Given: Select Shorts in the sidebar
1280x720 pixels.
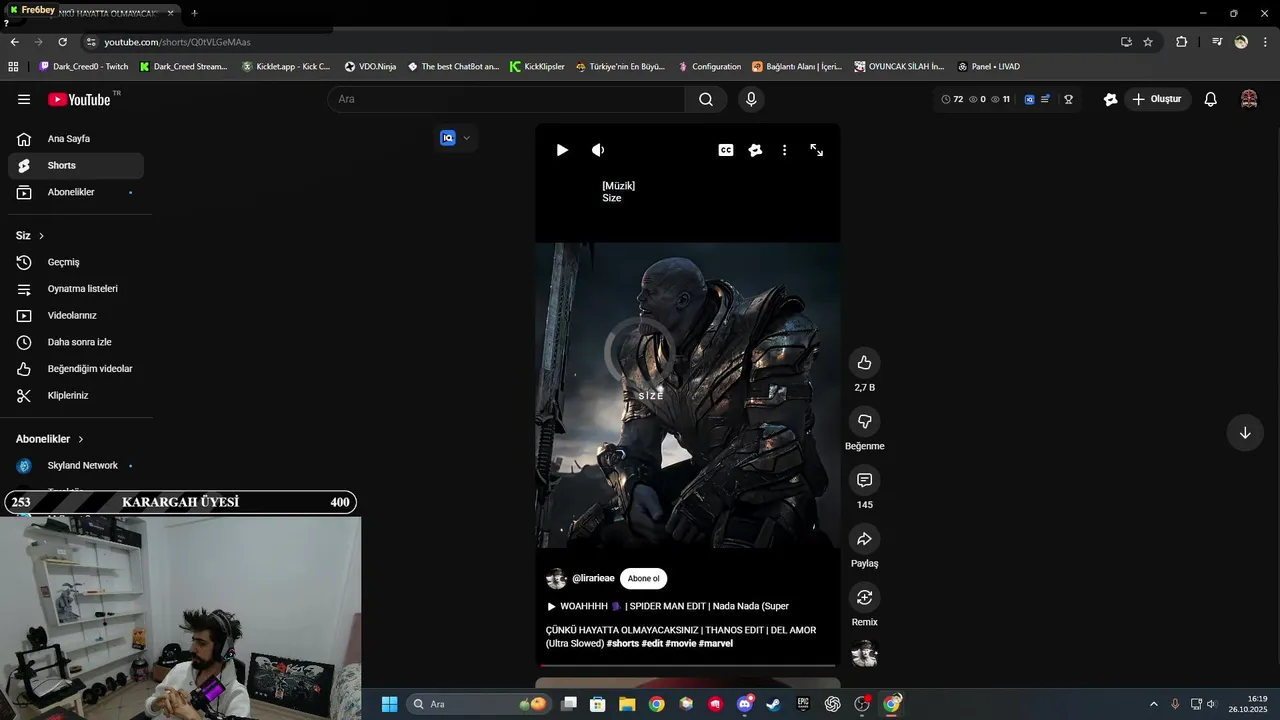Looking at the screenshot, I should 76,165.
